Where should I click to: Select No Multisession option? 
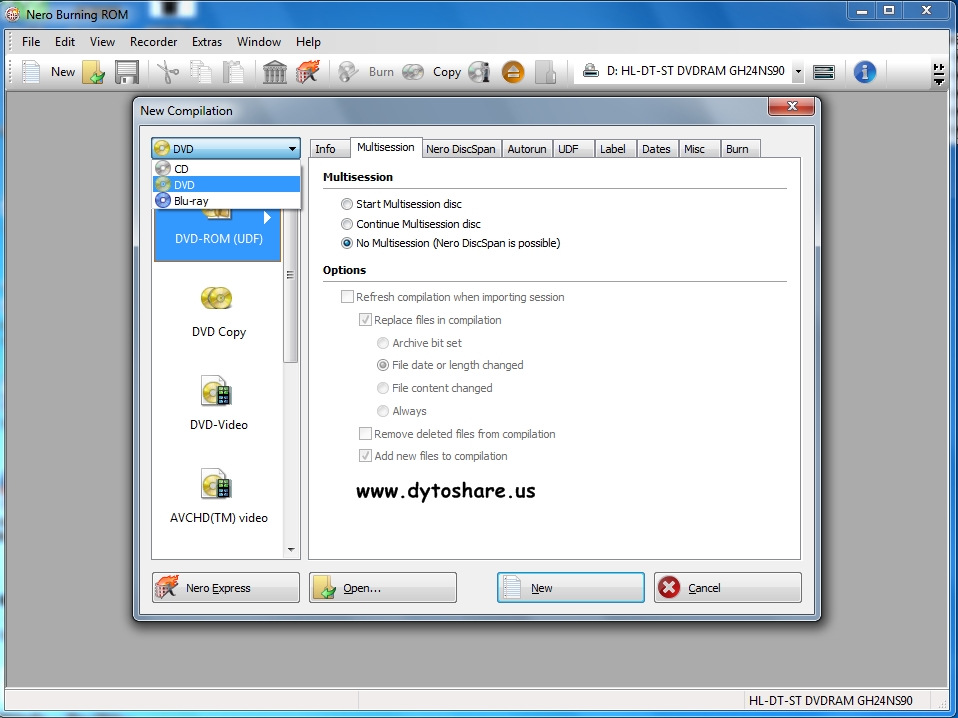450,243
